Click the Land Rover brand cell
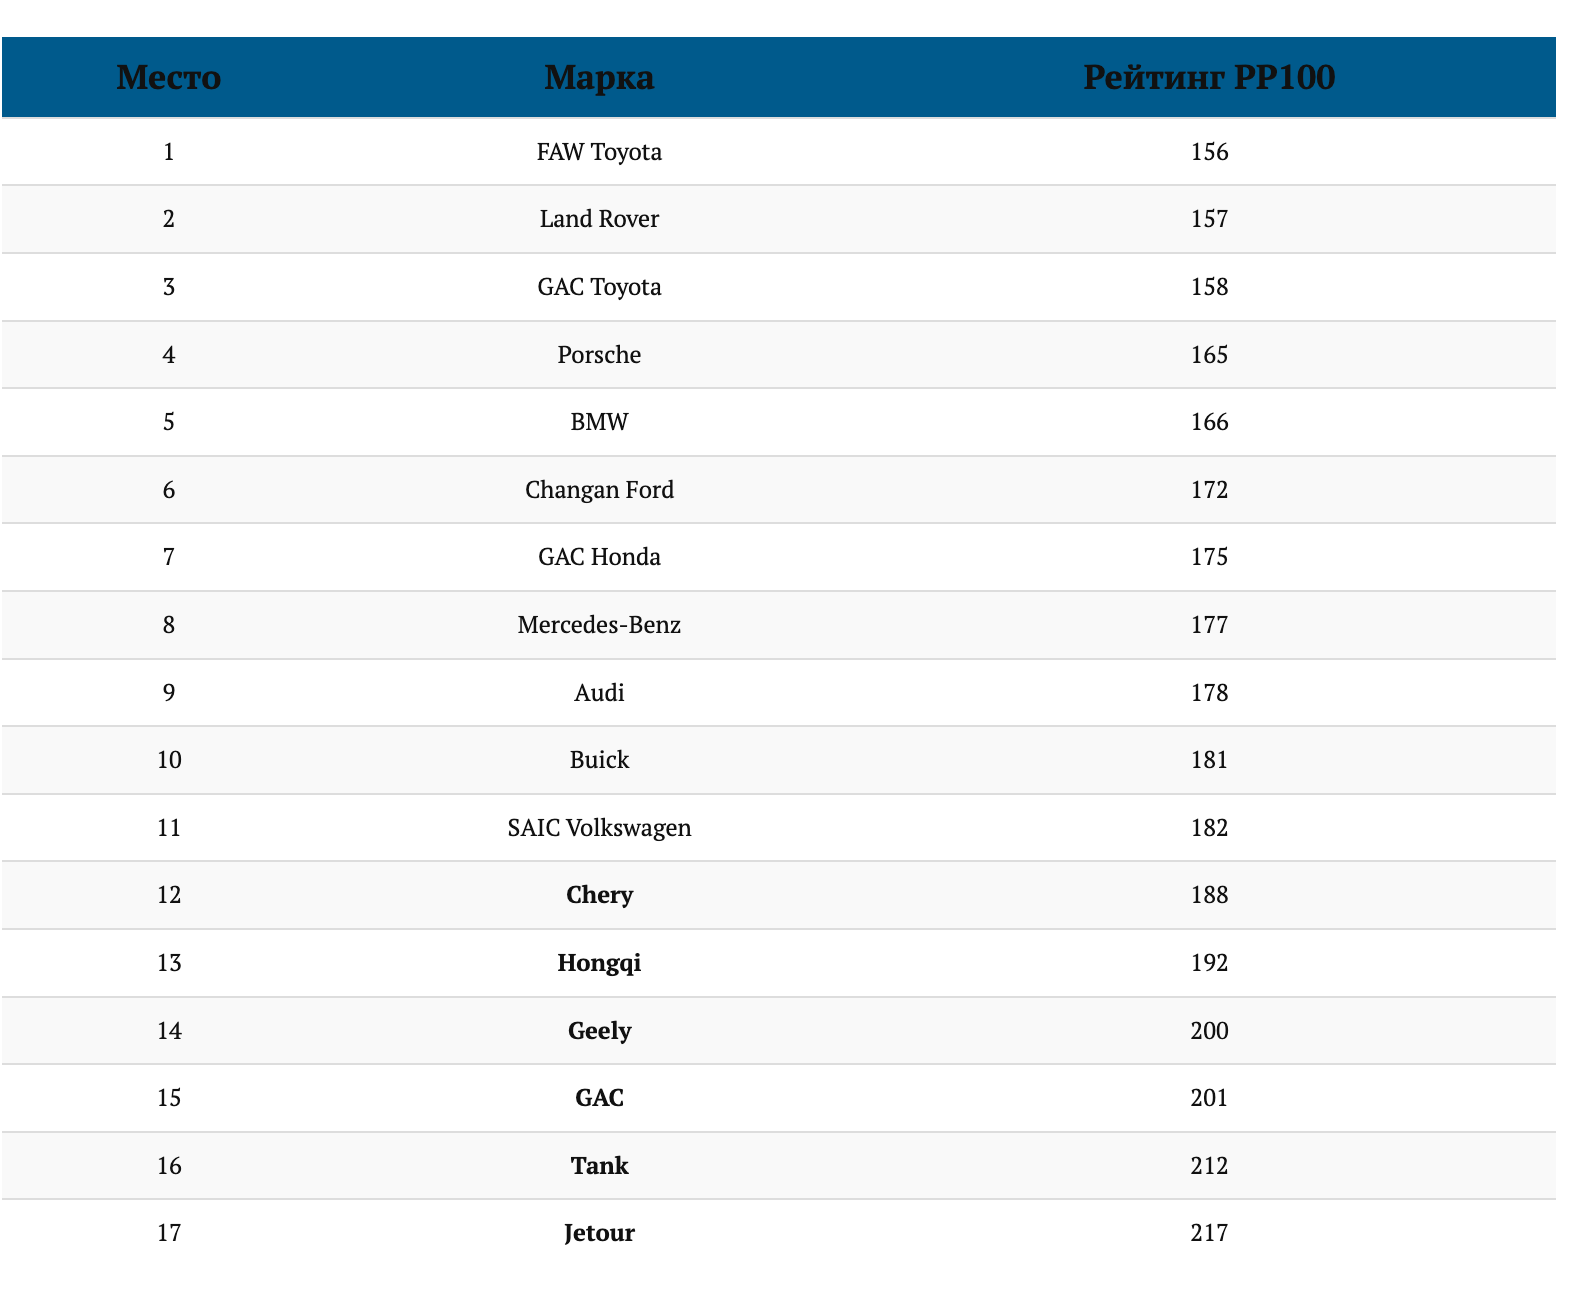The width and height of the screenshot is (1578, 1300). tap(599, 219)
